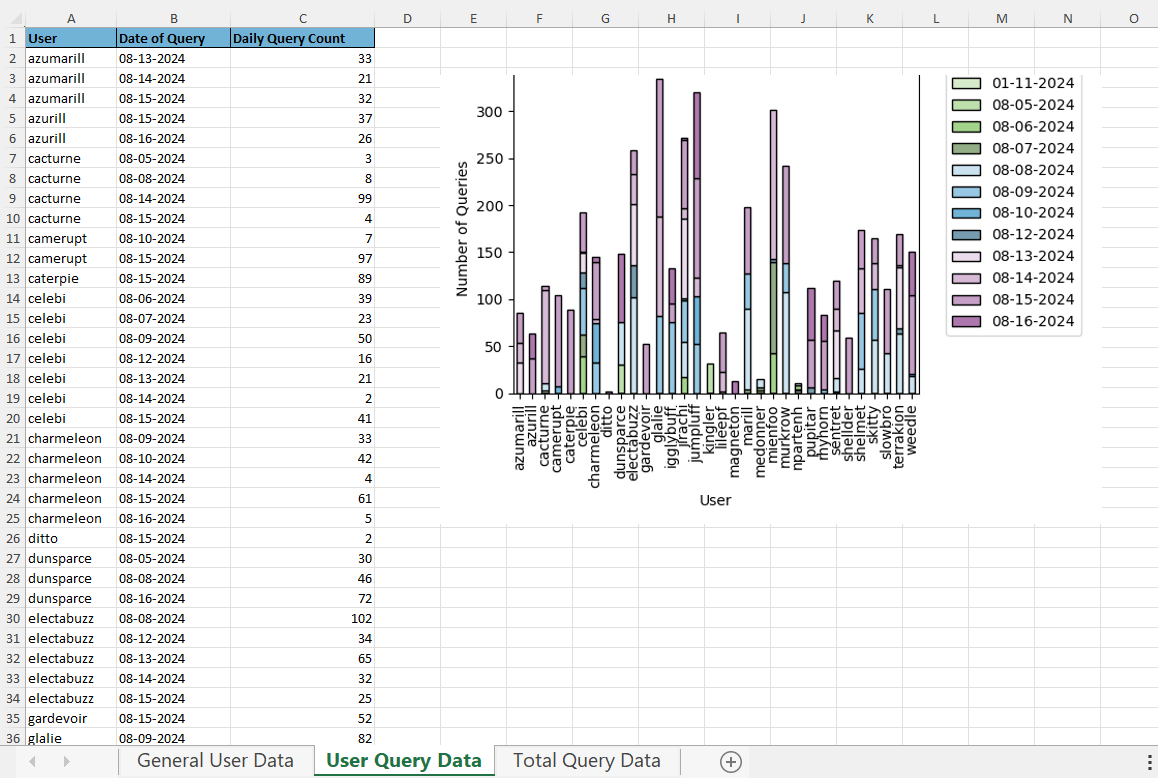Image resolution: width=1158 pixels, height=778 pixels.
Task: Click camerupt cell in row 11
Action: click(x=71, y=239)
